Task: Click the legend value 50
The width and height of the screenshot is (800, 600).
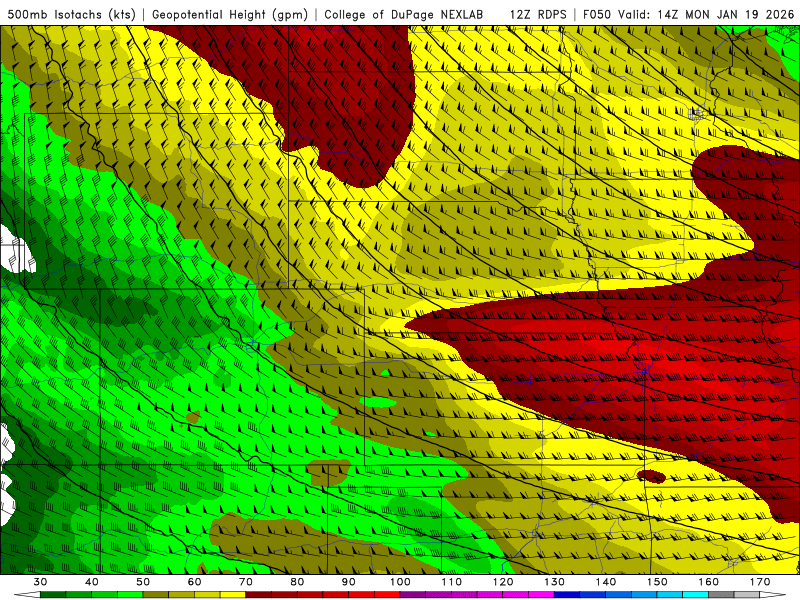Action: click(x=143, y=581)
